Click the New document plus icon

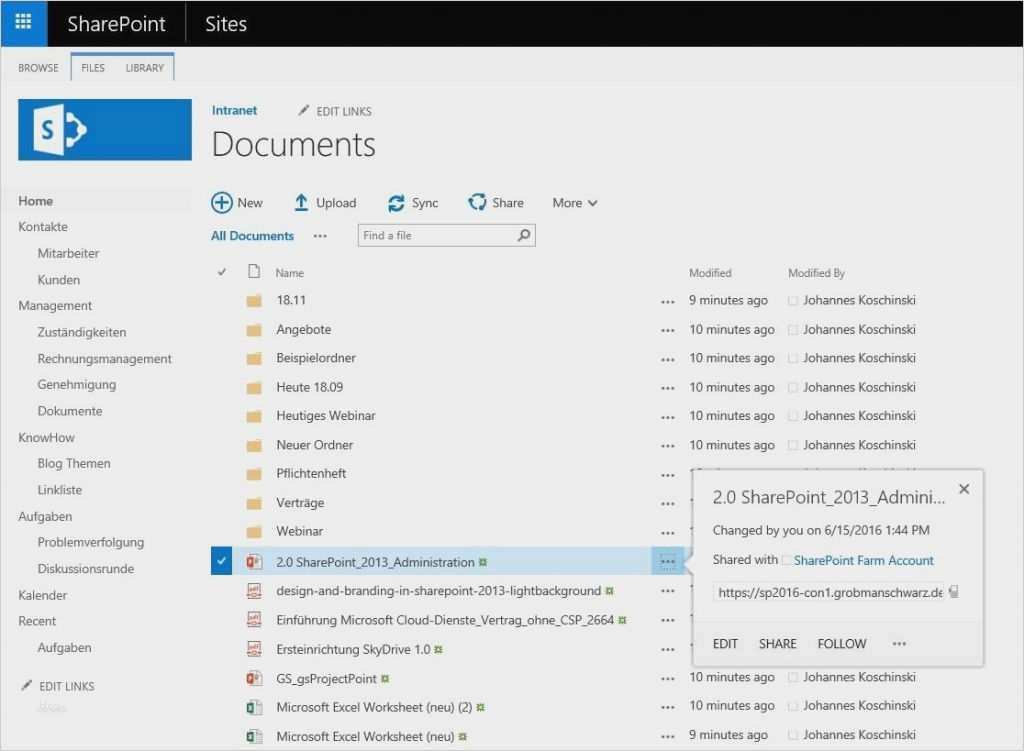pyautogui.click(x=222, y=202)
